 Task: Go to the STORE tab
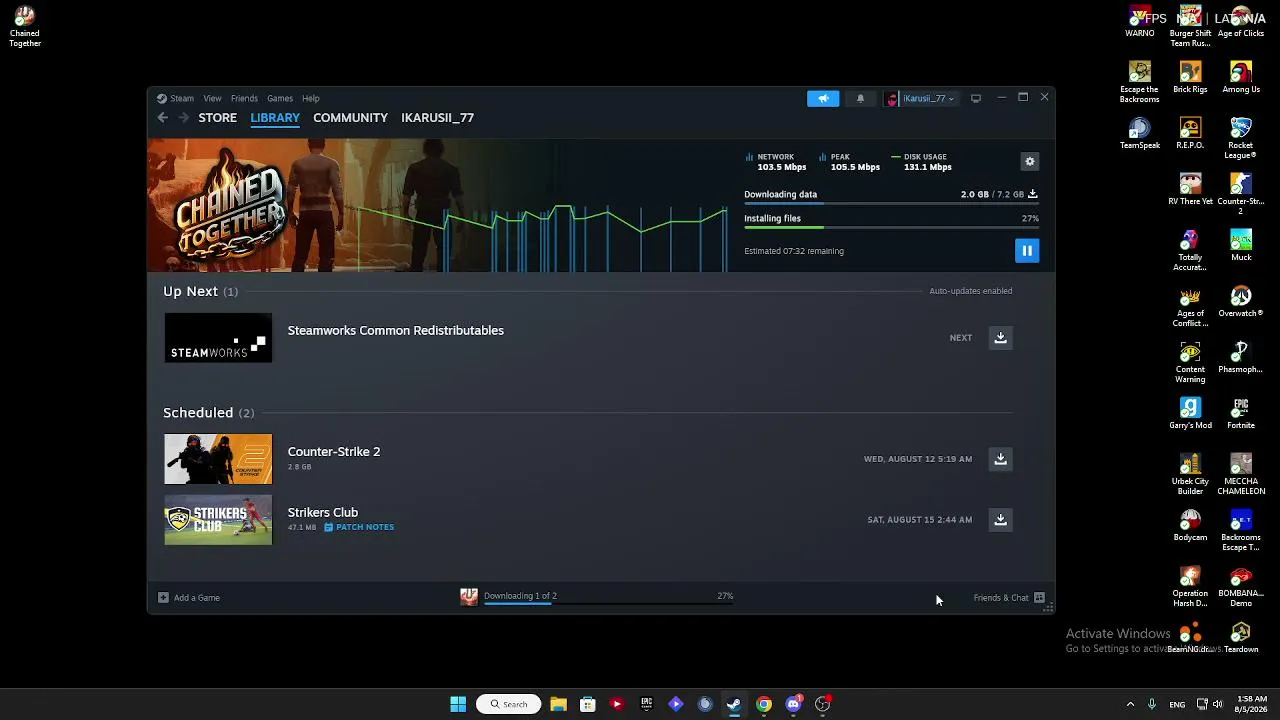[x=217, y=118]
